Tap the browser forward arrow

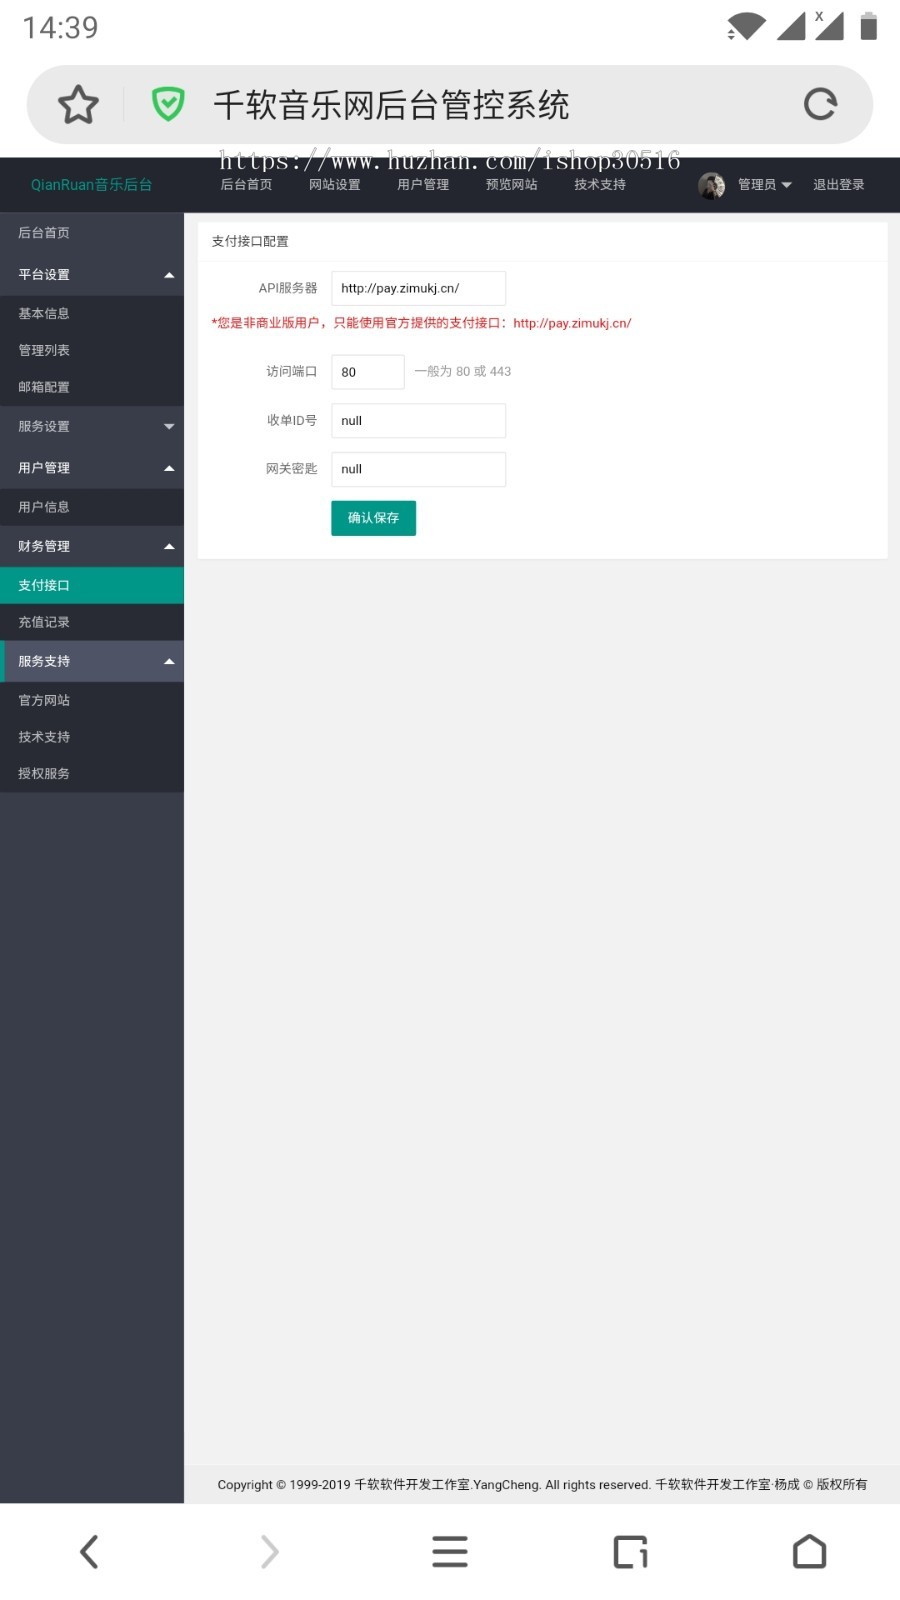[269, 1552]
